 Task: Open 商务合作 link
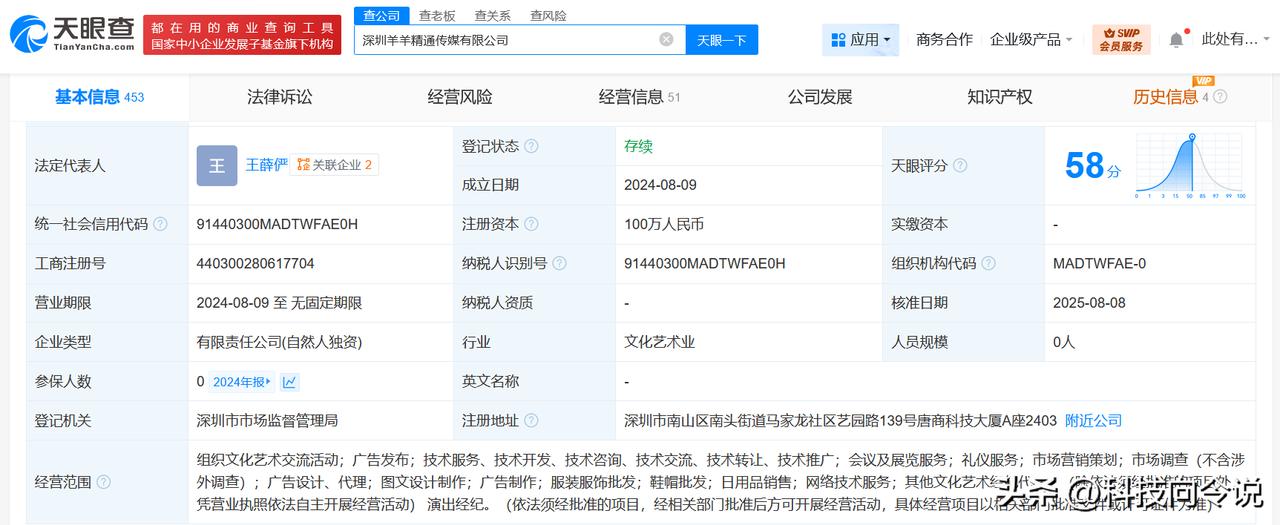point(944,40)
